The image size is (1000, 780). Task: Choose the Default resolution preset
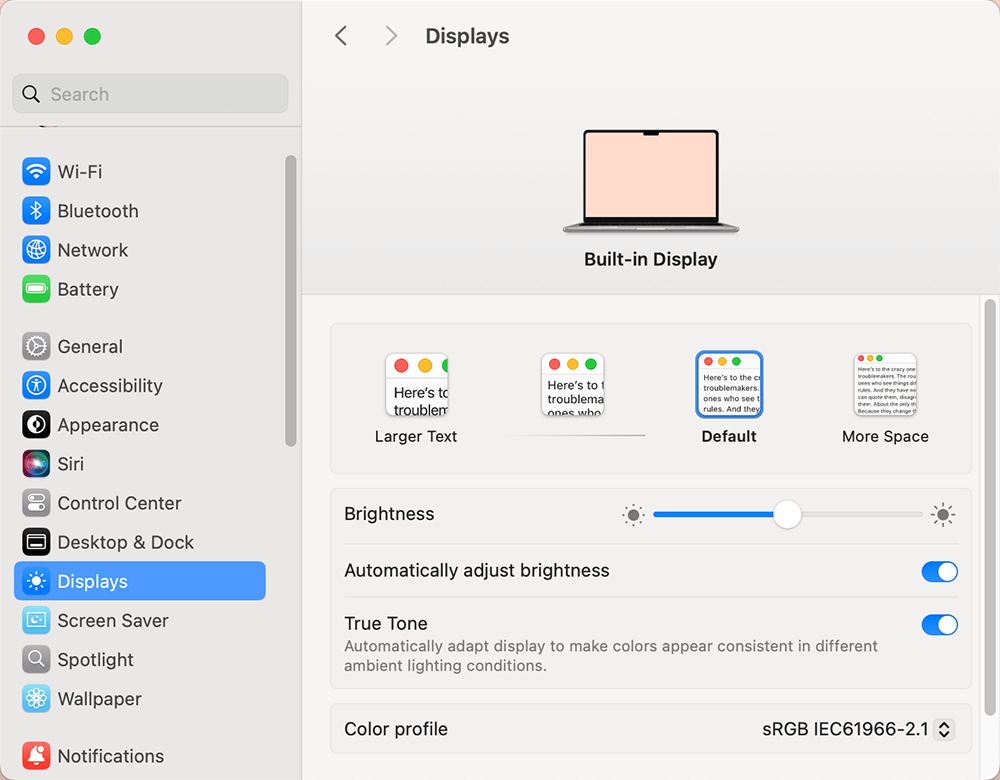[x=729, y=385]
